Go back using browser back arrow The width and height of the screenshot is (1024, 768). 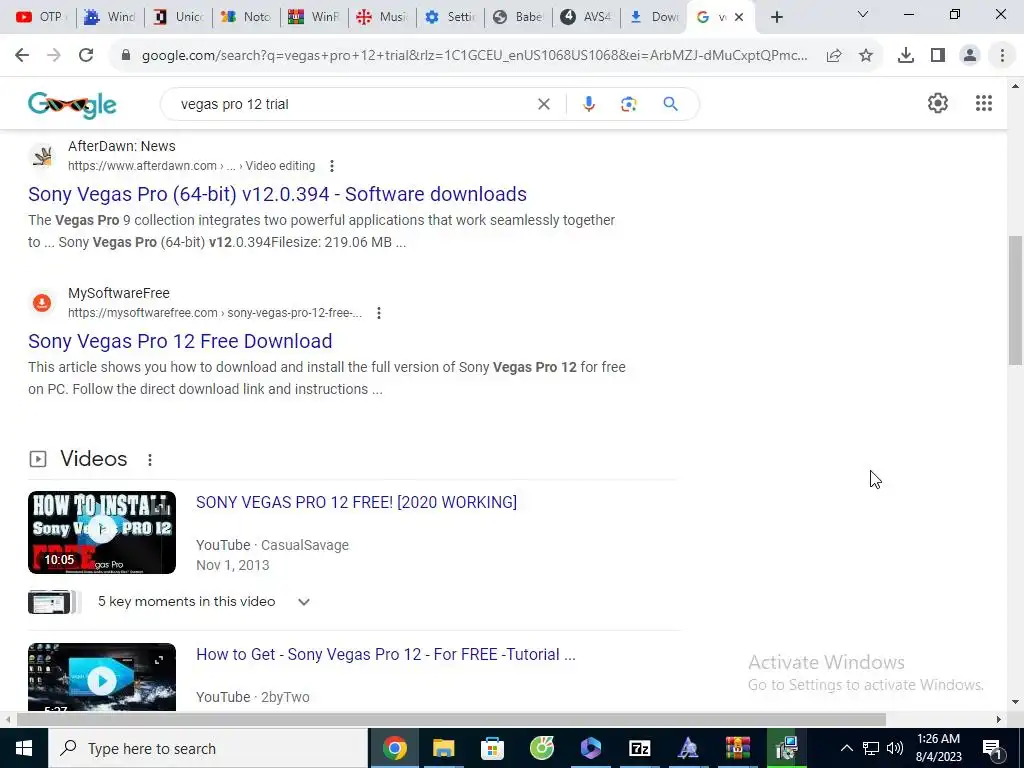click(22, 56)
